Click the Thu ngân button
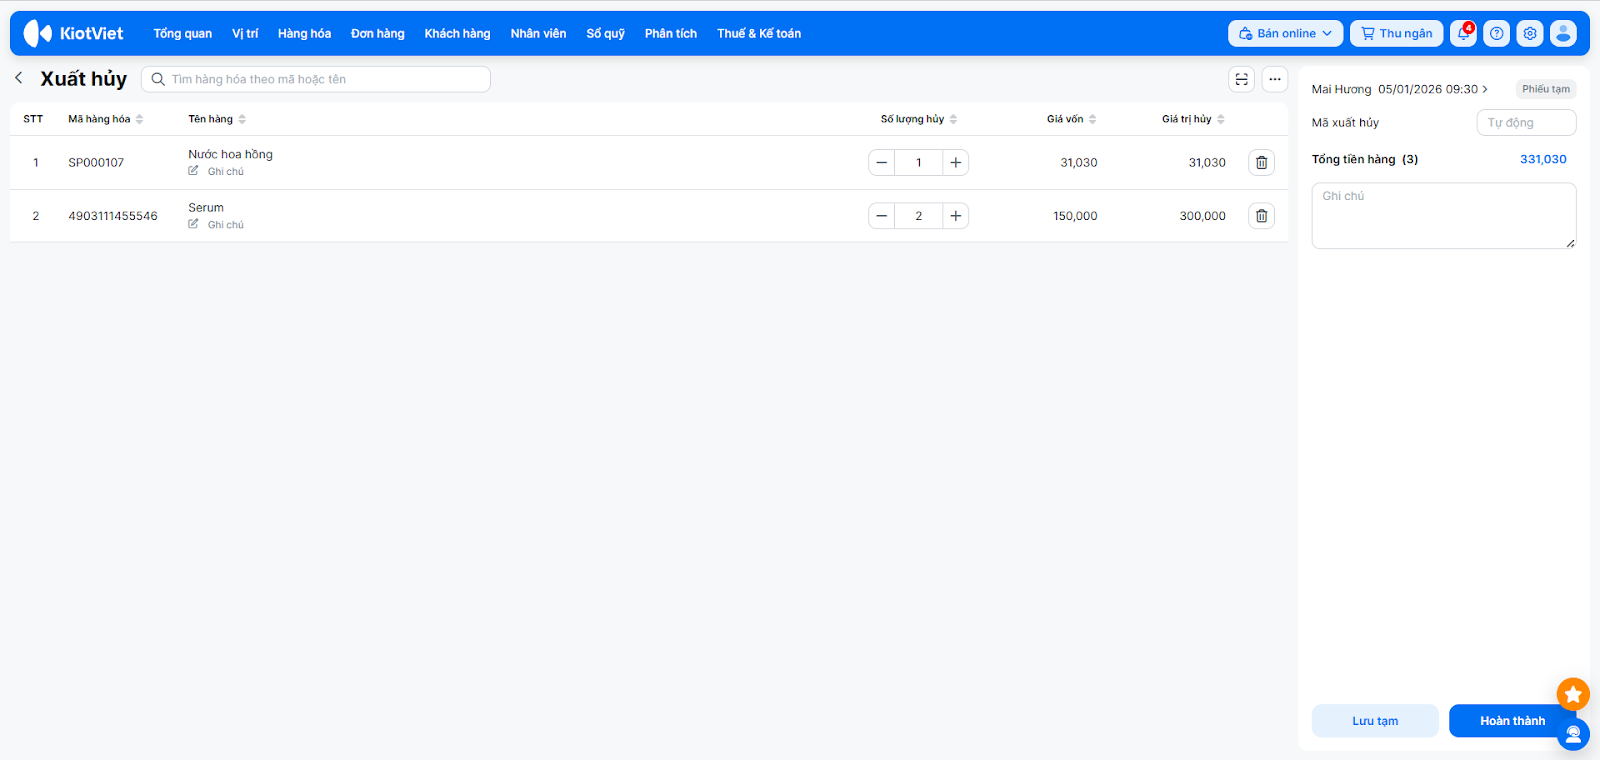Viewport: 1600px width, 760px height. pos(1396,33)
